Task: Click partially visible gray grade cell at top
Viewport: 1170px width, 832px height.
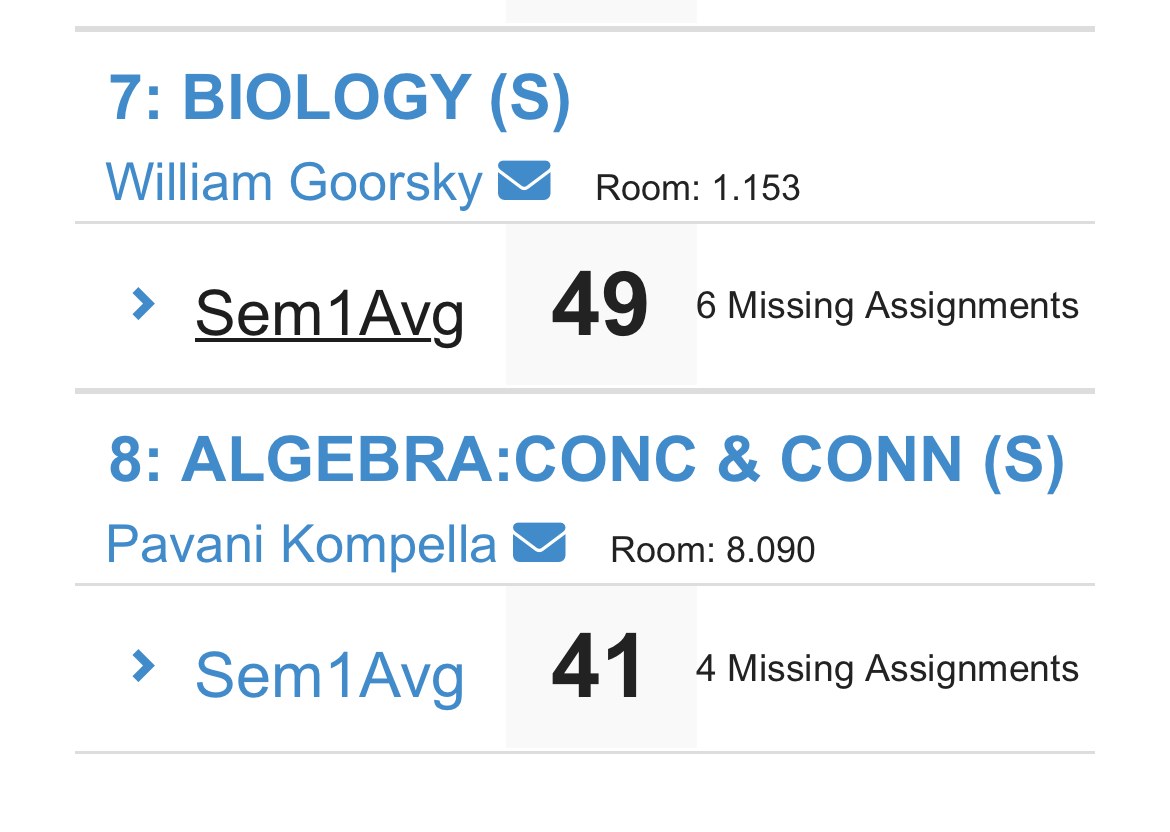Action: click(601, 10)
